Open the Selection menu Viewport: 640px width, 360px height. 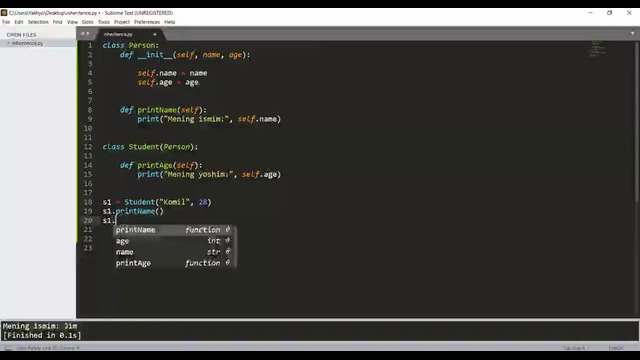click(38, 22)
